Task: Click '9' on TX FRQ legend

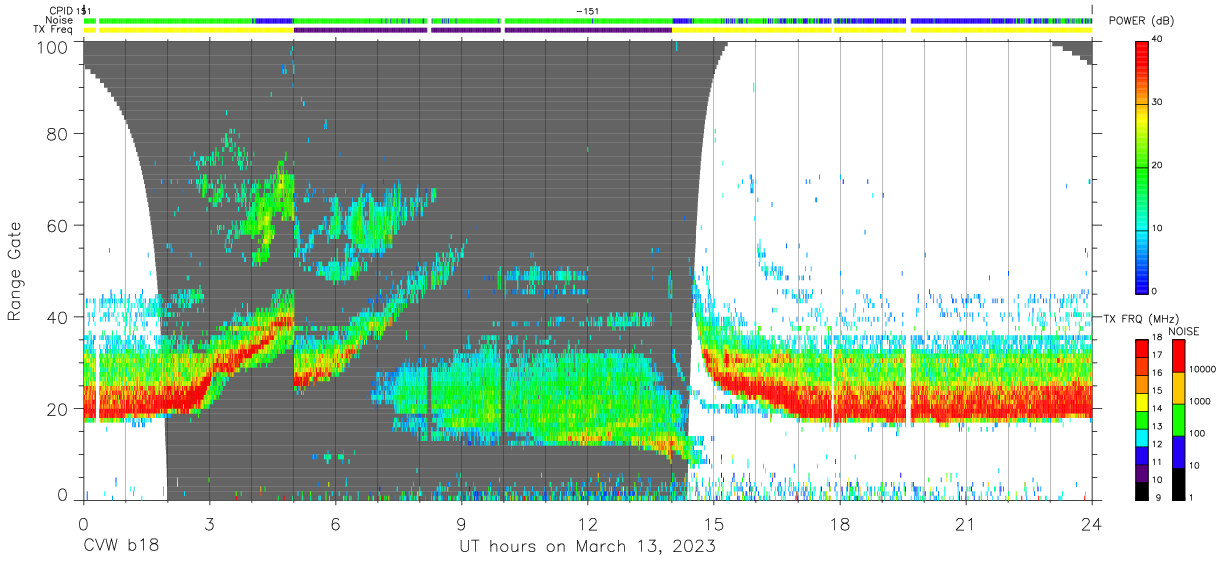Action: [x=1156, y=497]
